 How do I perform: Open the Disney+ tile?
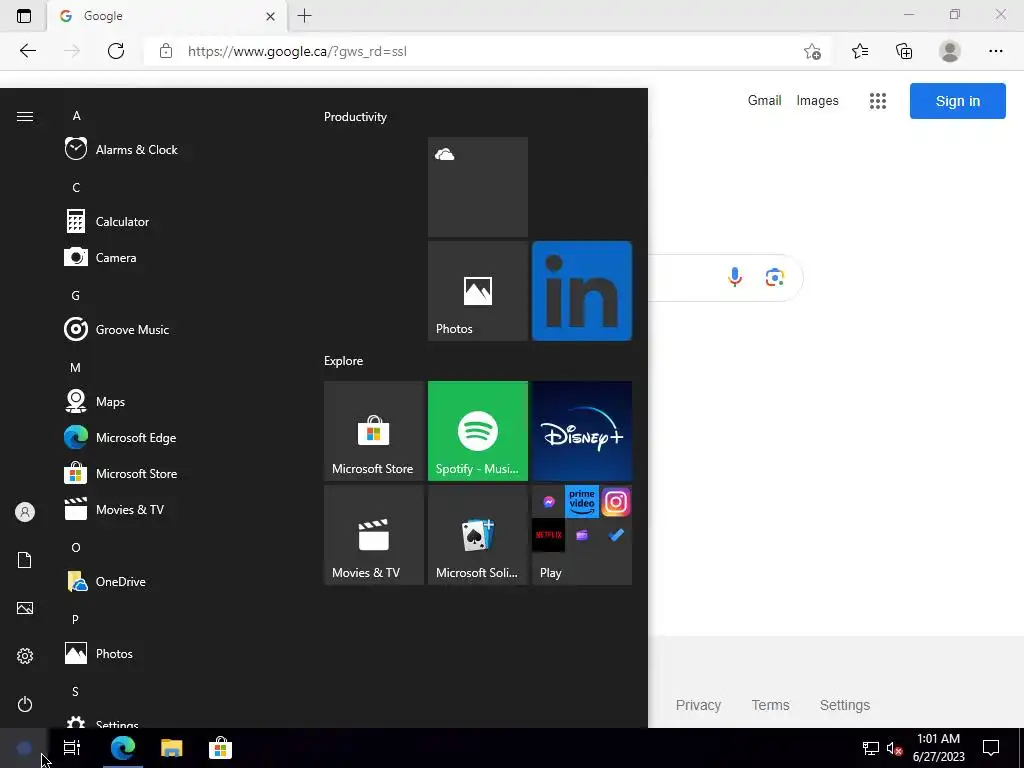pyautogui.click(x=582, y=431)
